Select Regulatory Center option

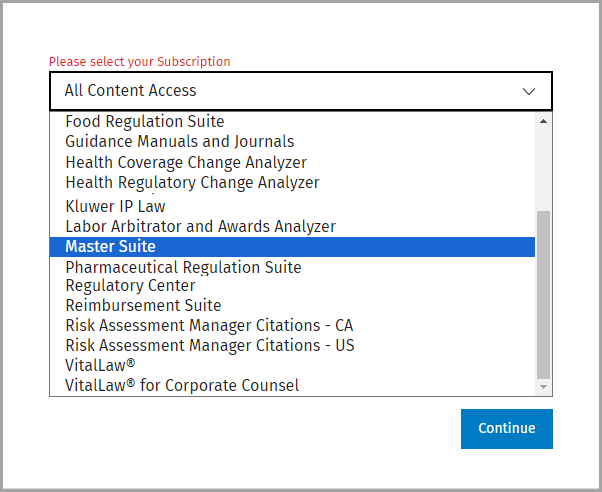pos(292,286)
